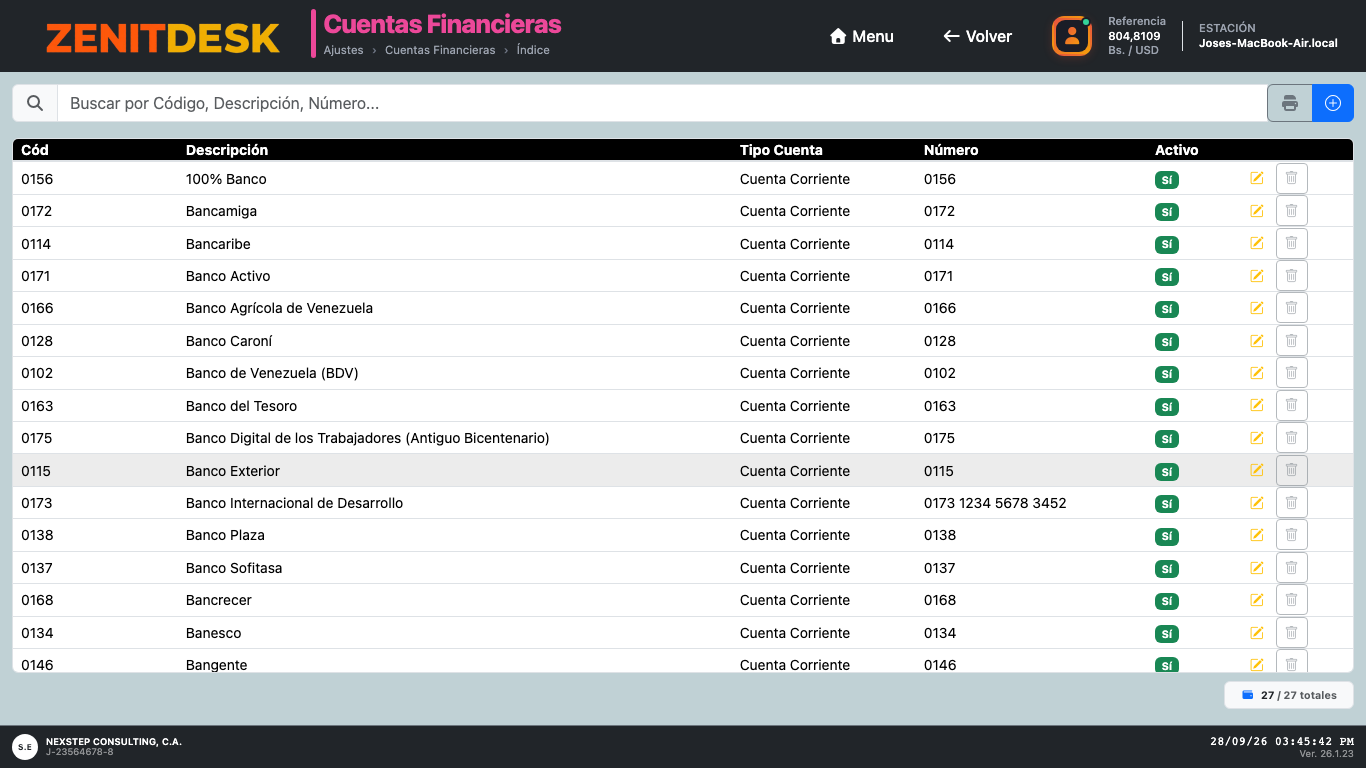Delete the Banco Sofitasa account

click(x=1291, y=567)
